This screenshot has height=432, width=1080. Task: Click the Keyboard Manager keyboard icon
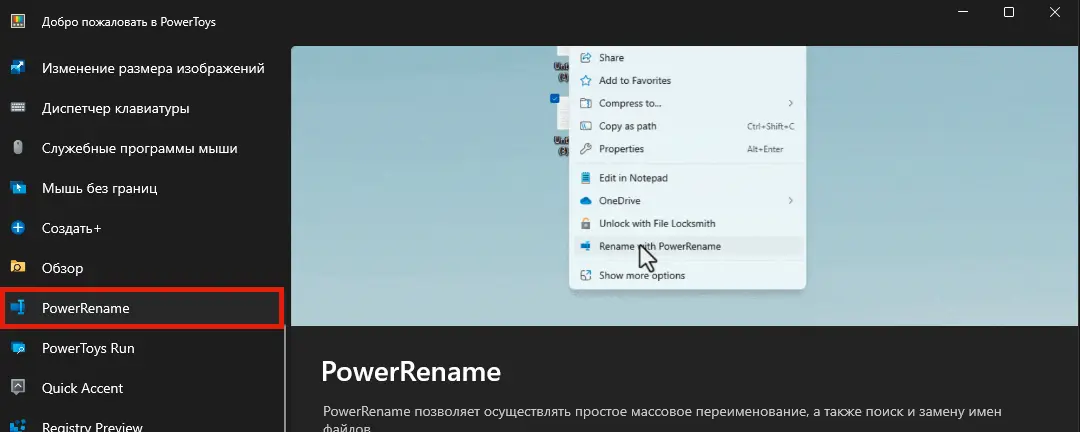pos(17,108)
